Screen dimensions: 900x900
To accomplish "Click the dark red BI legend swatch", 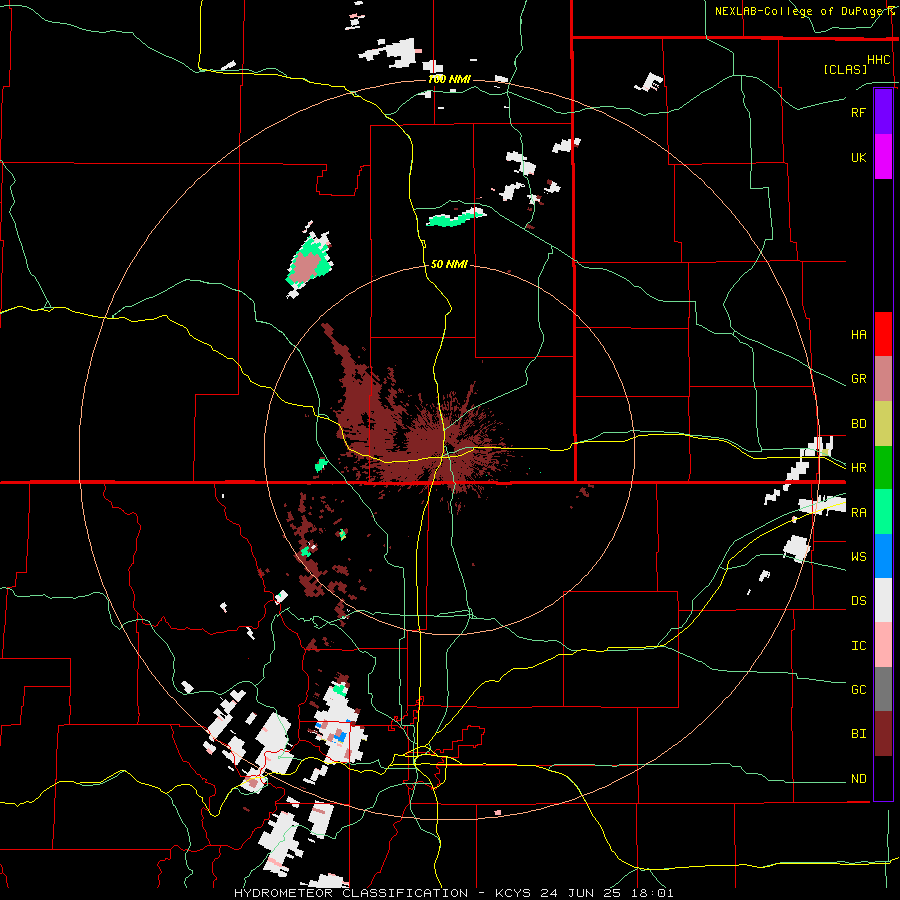I will tap(883, 734).
